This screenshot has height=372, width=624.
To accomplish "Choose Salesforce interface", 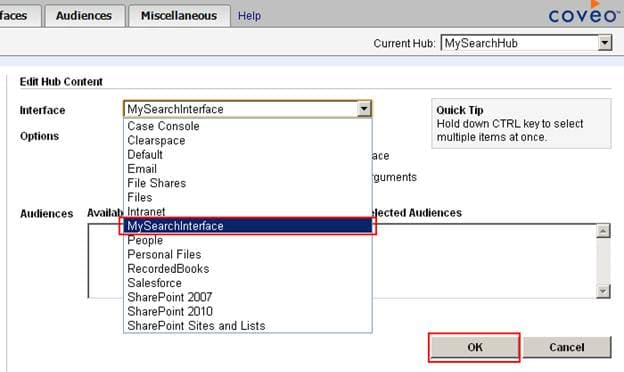I will [248, 283].
